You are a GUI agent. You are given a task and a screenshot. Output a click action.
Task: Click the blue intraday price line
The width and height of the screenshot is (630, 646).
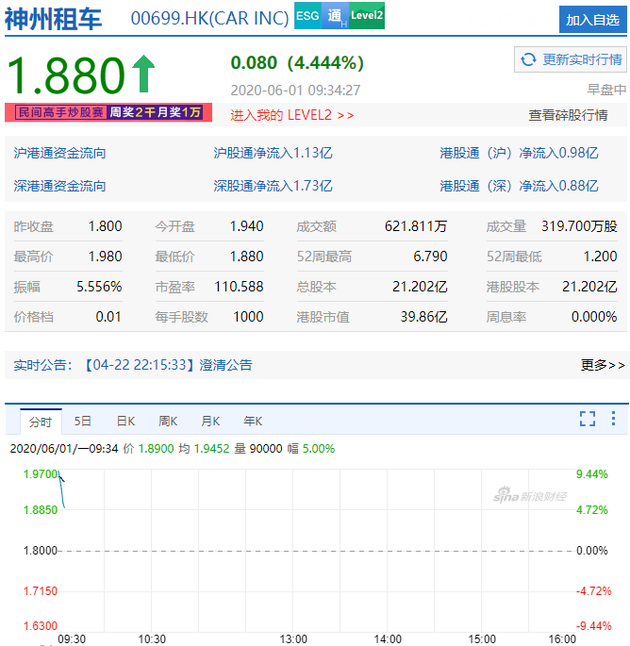62,490
